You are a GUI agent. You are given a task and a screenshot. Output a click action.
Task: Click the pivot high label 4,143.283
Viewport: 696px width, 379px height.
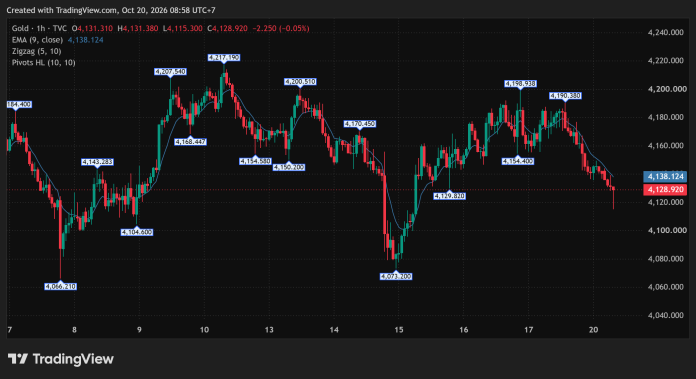pos(98,162)
